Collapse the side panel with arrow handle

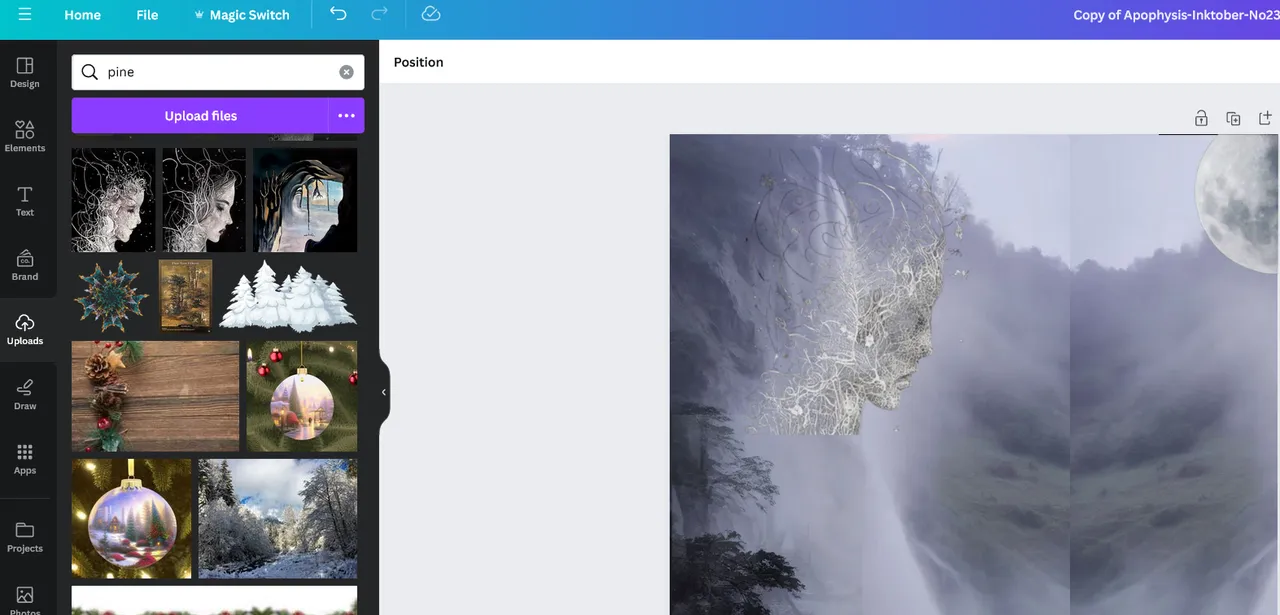[x=384, y=392]
